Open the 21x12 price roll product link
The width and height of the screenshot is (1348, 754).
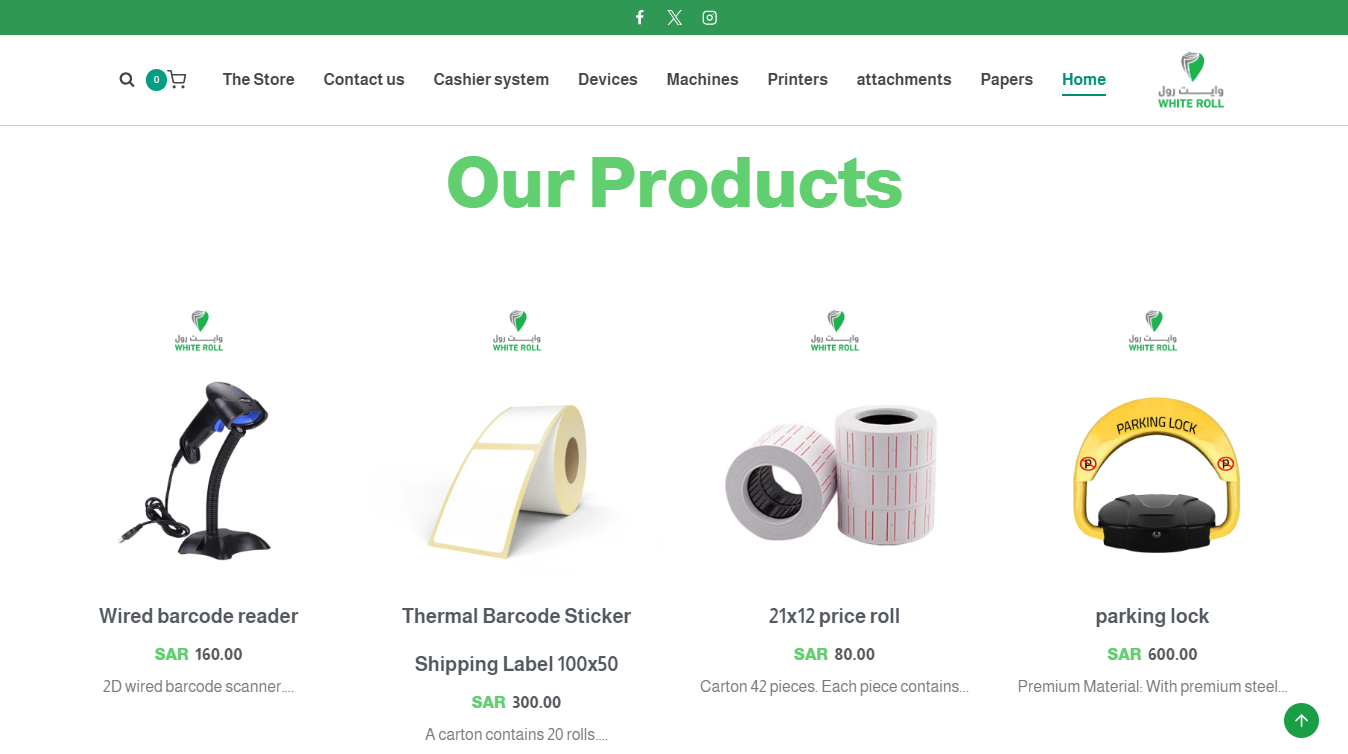click(835, 616)
